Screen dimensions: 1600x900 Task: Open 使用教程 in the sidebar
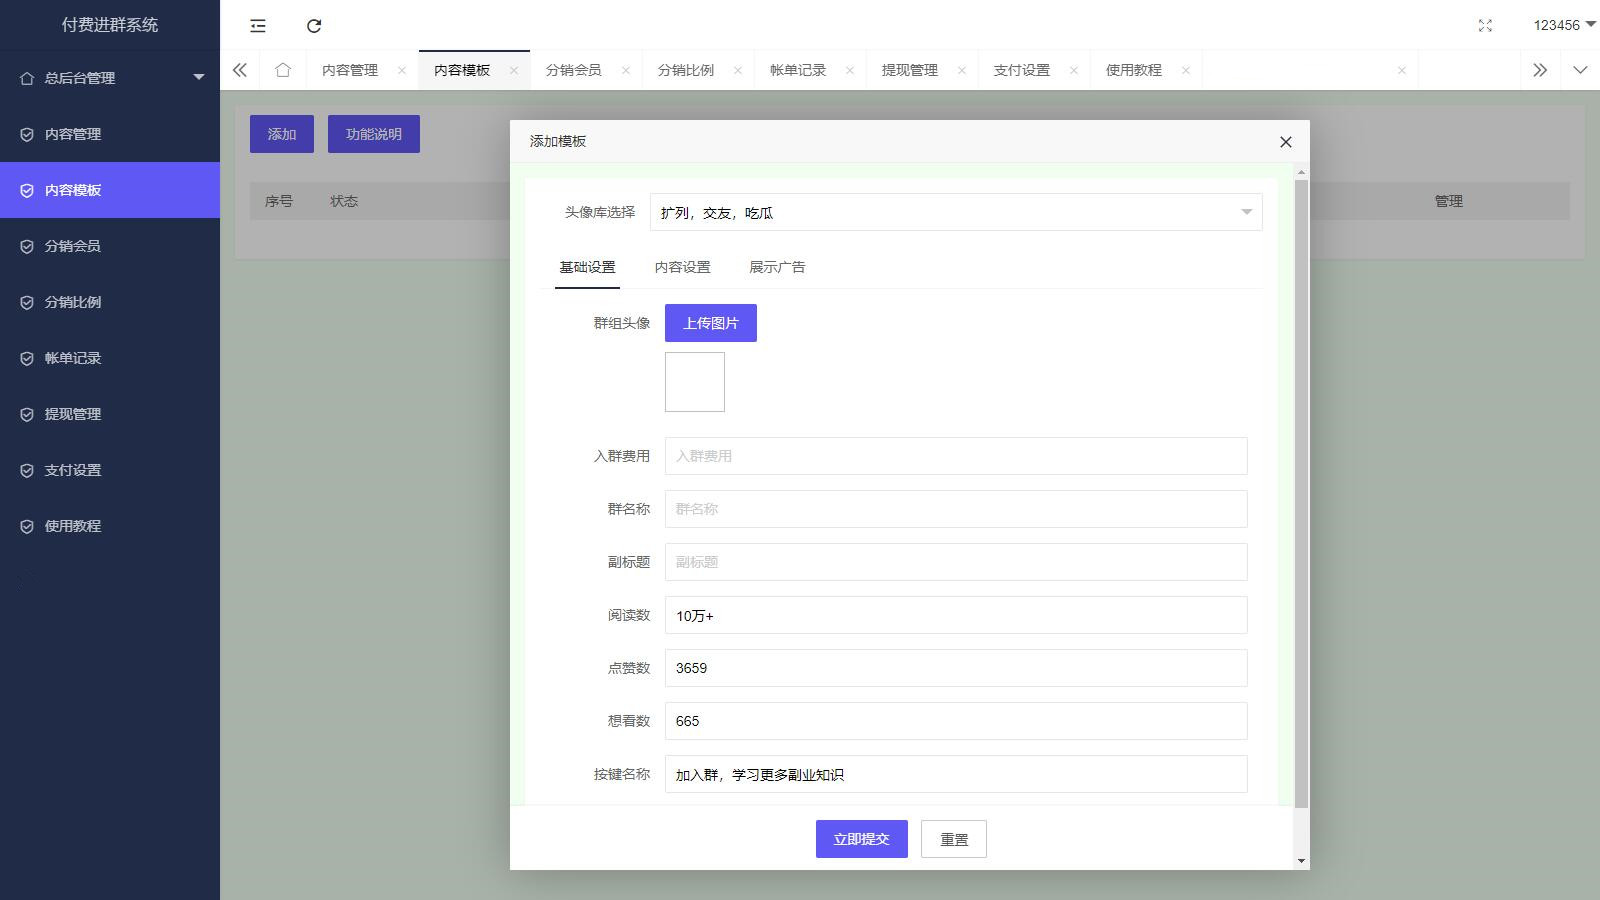[110, 526]
